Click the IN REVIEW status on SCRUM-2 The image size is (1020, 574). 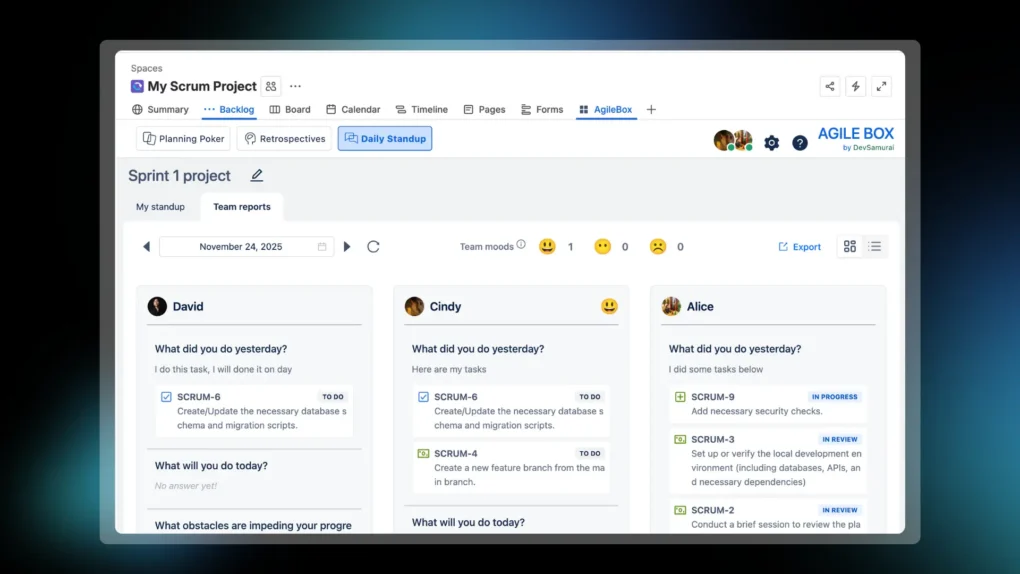pyautogui.click(x=839, y=510)
